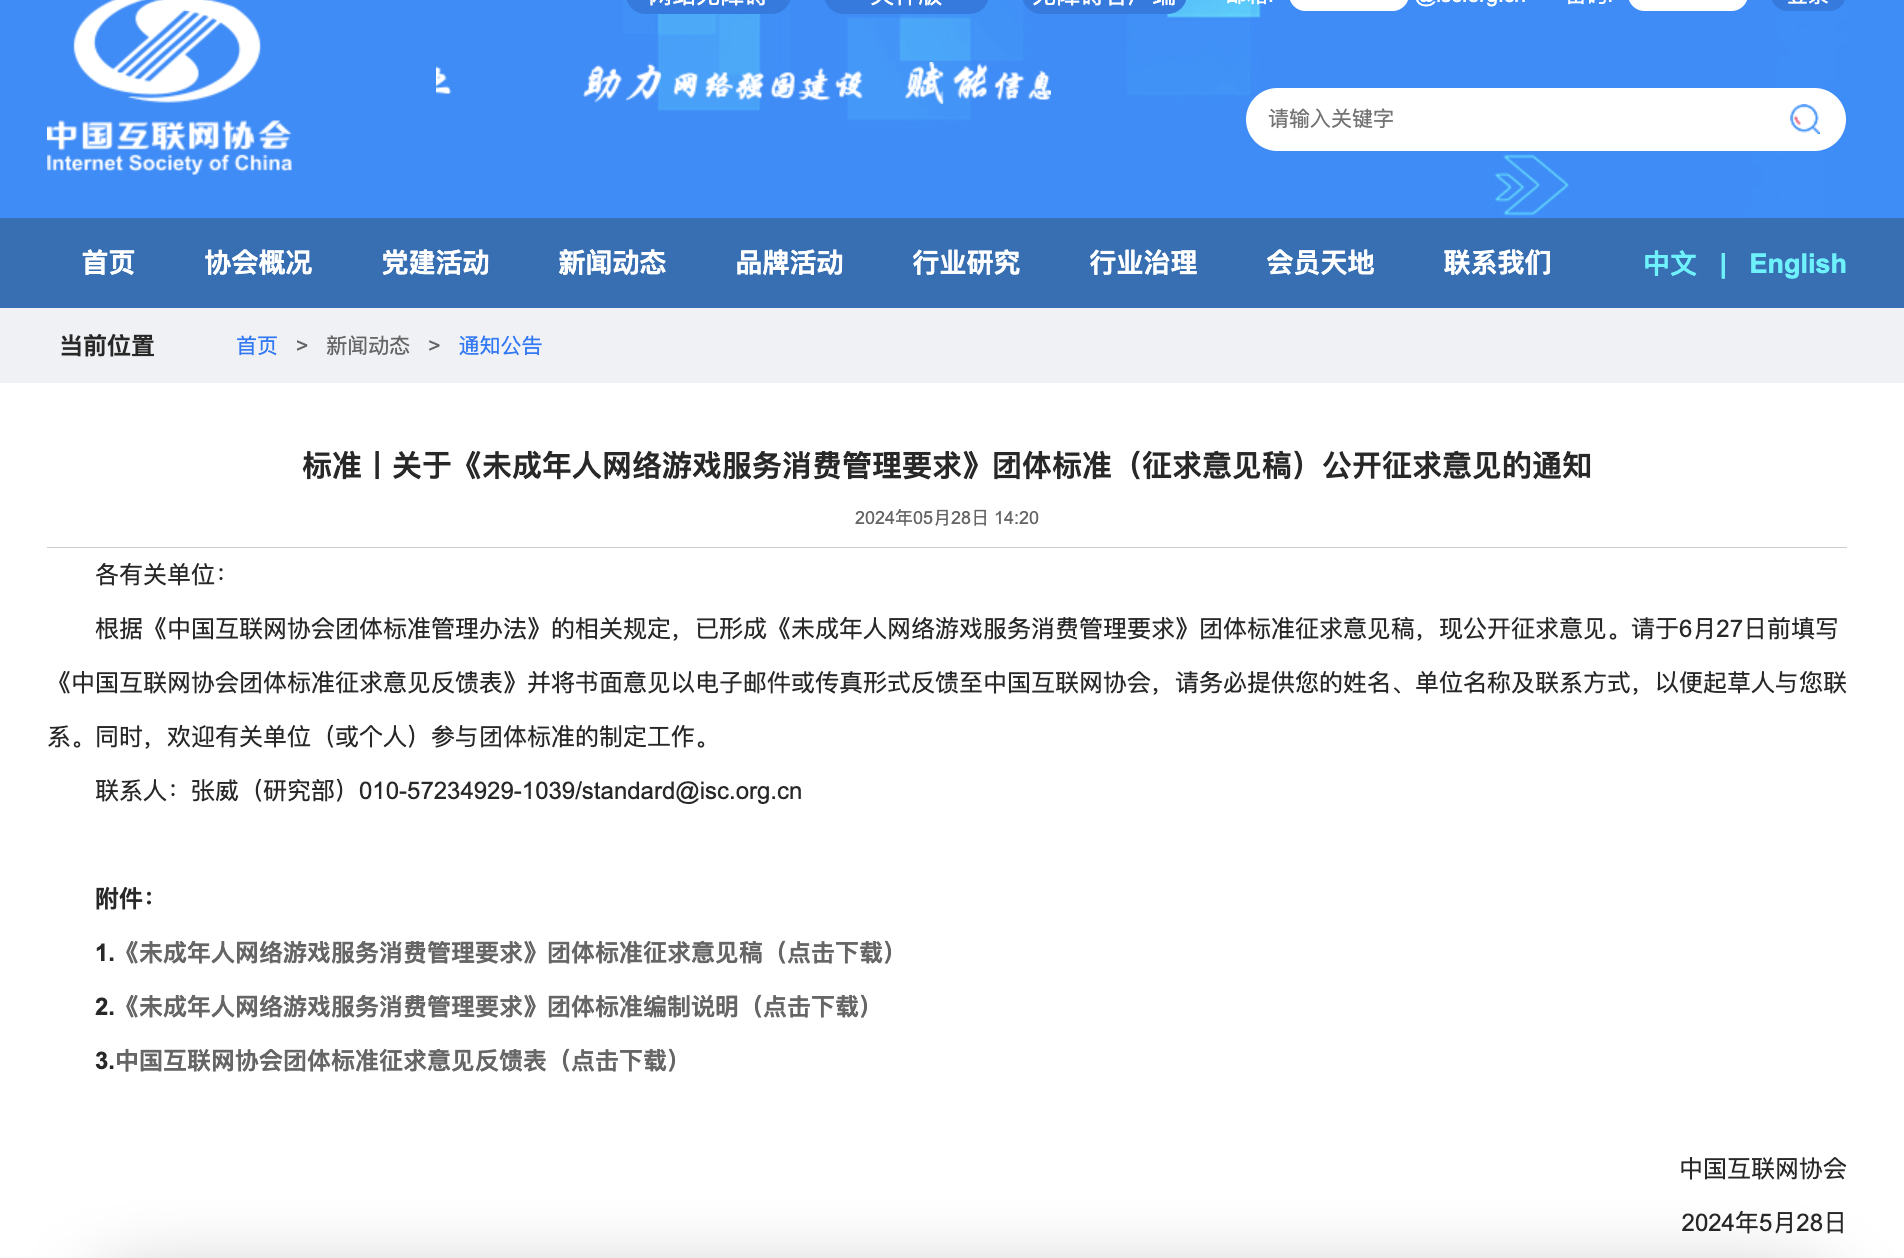
Task: Click 通知公告 in the breadcrumb
Action: pos(500,346)
